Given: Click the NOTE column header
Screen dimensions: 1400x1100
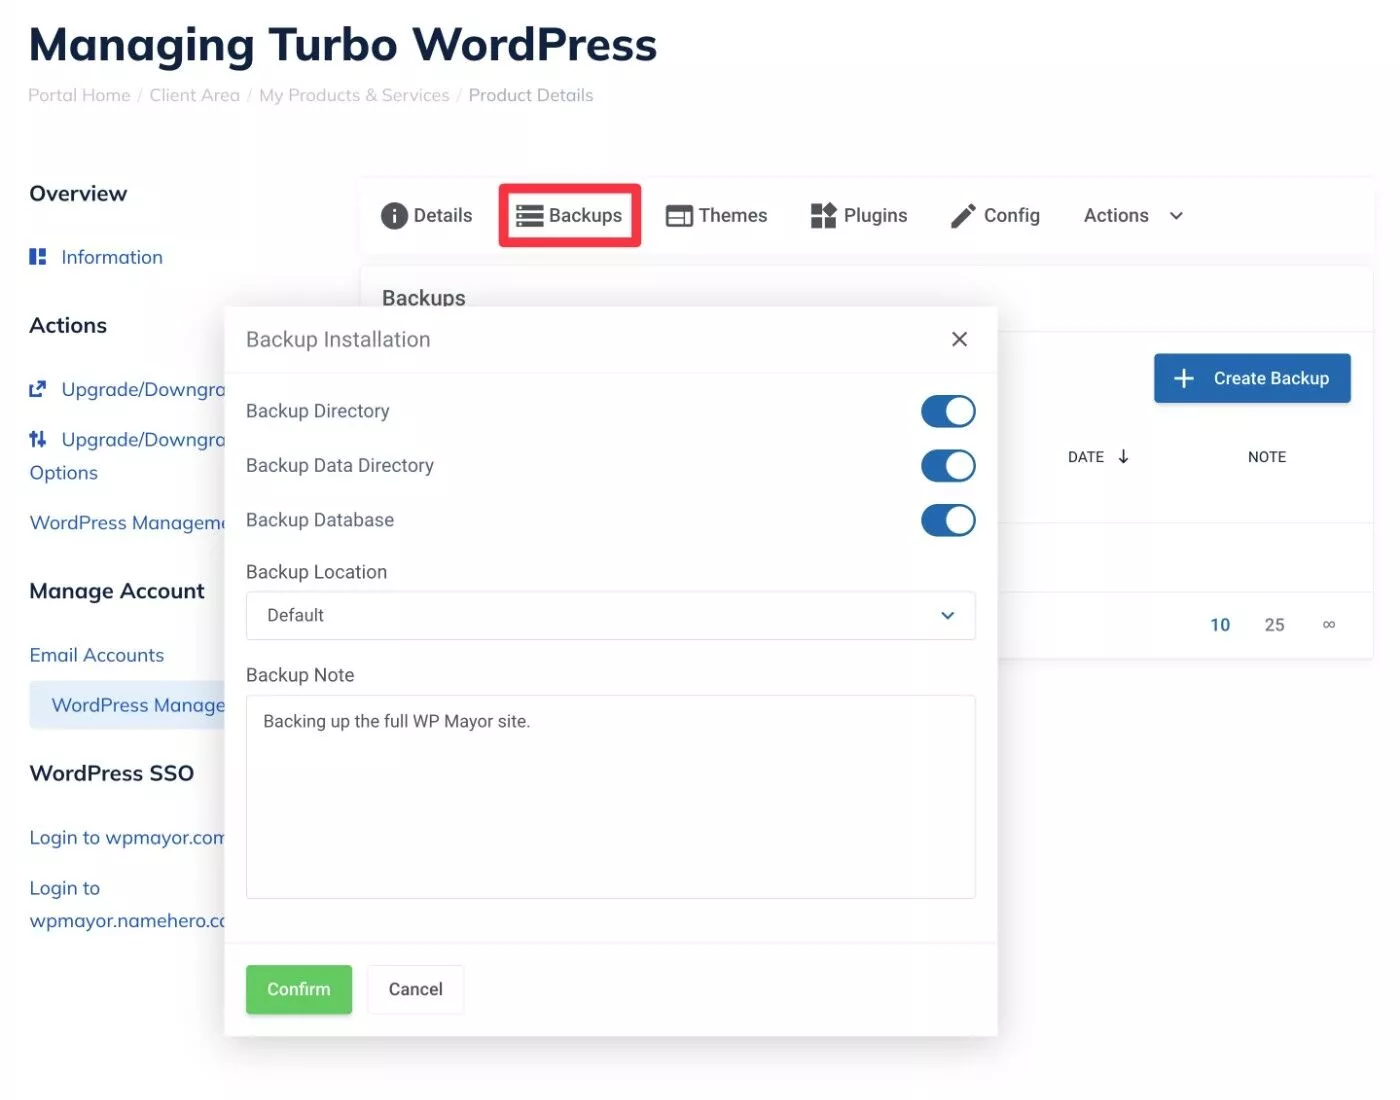Looking at the screenshot, I should click(x=1267, y=457).
